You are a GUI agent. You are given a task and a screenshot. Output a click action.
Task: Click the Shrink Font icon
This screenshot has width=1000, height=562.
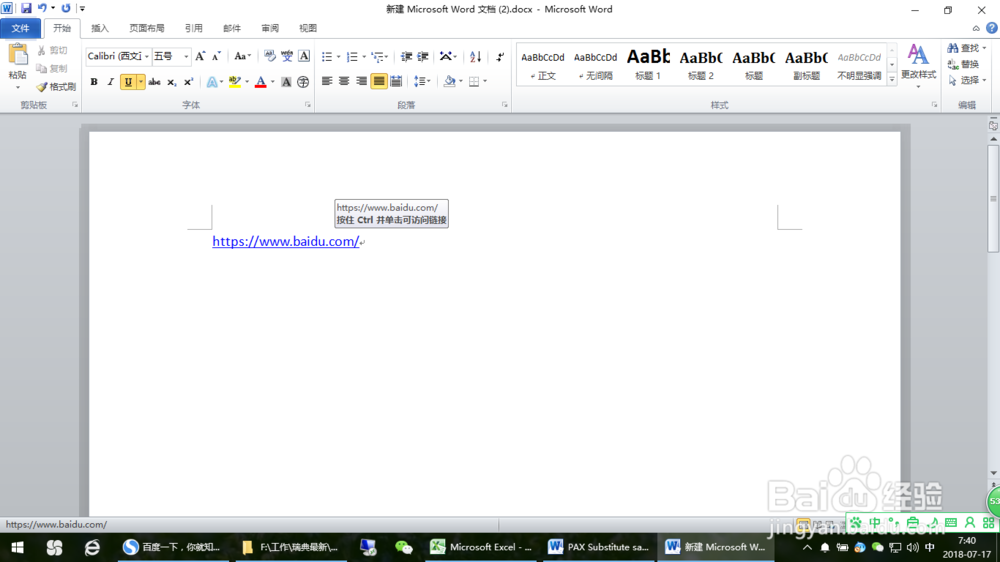(216, 56)
